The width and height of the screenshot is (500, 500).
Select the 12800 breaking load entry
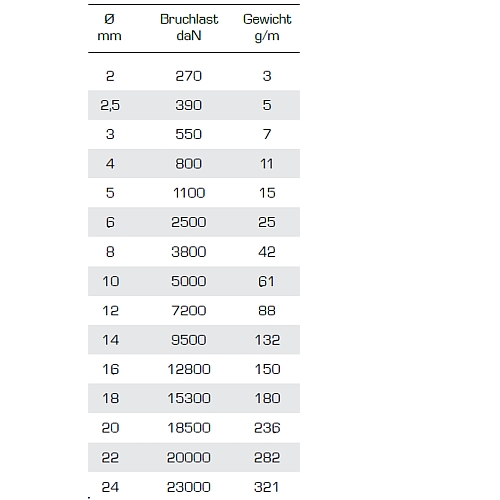click(x=189, y=369)
